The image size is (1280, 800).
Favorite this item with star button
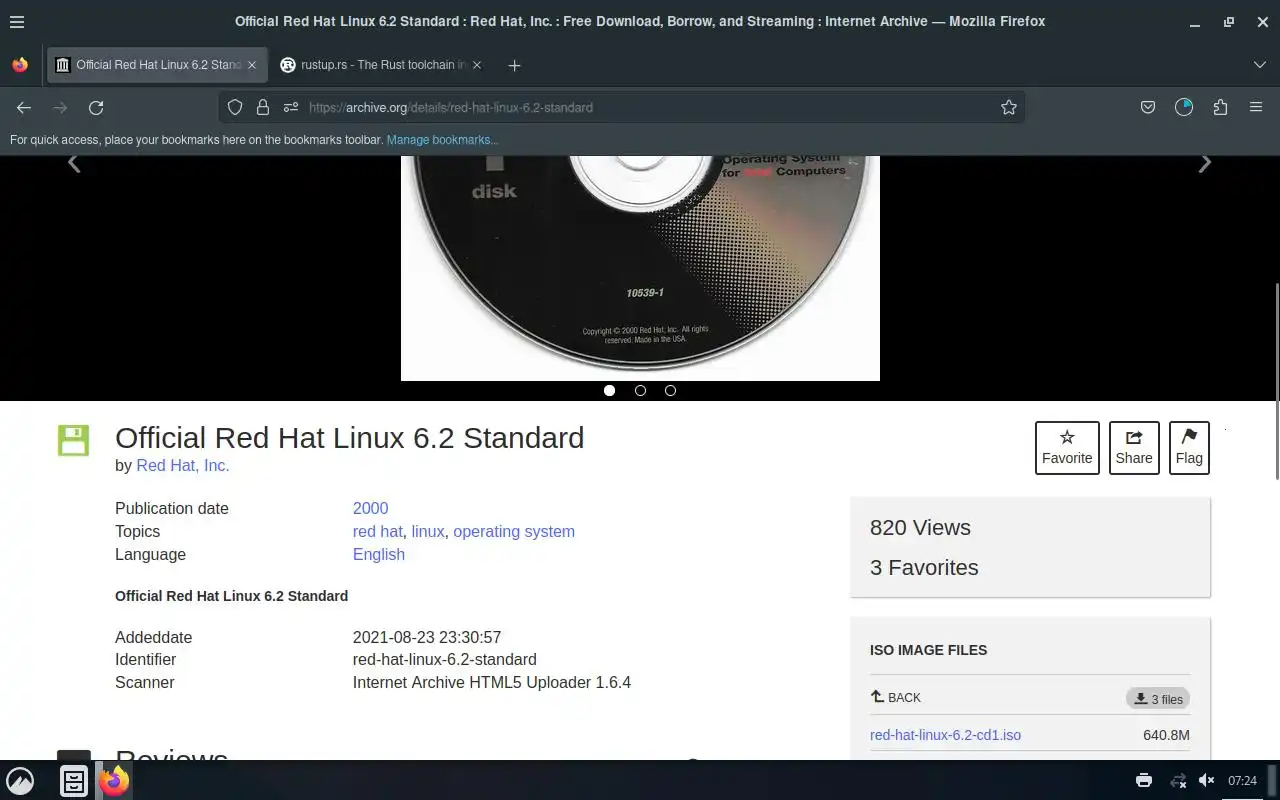(1067, 447)
